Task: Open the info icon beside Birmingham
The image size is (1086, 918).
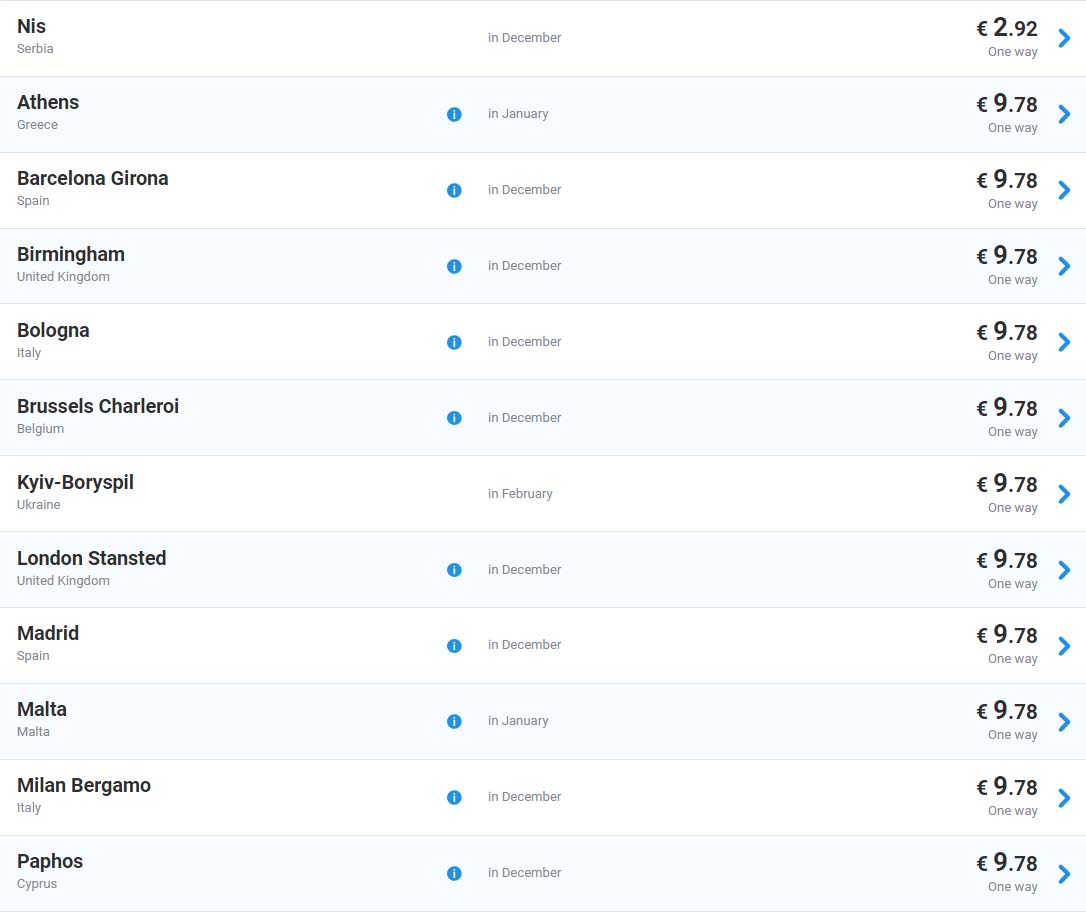Action: [x=454, y=266]
